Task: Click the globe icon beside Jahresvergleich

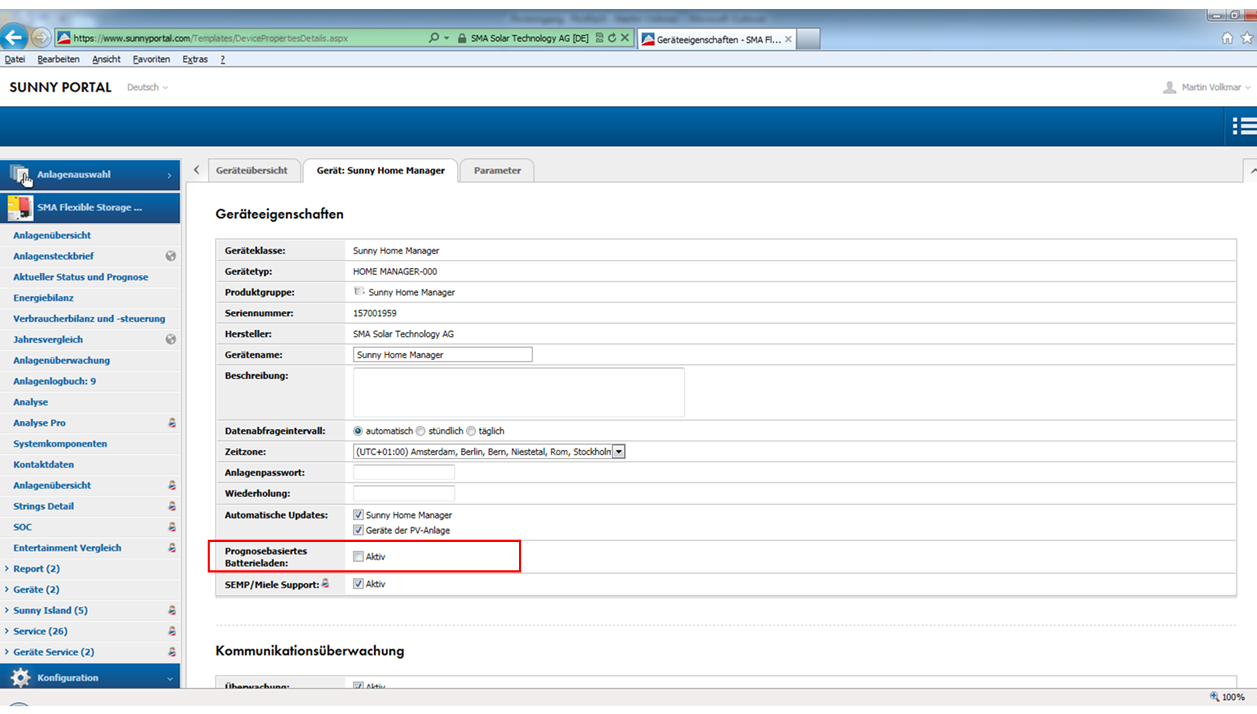Action: [171, 339]
